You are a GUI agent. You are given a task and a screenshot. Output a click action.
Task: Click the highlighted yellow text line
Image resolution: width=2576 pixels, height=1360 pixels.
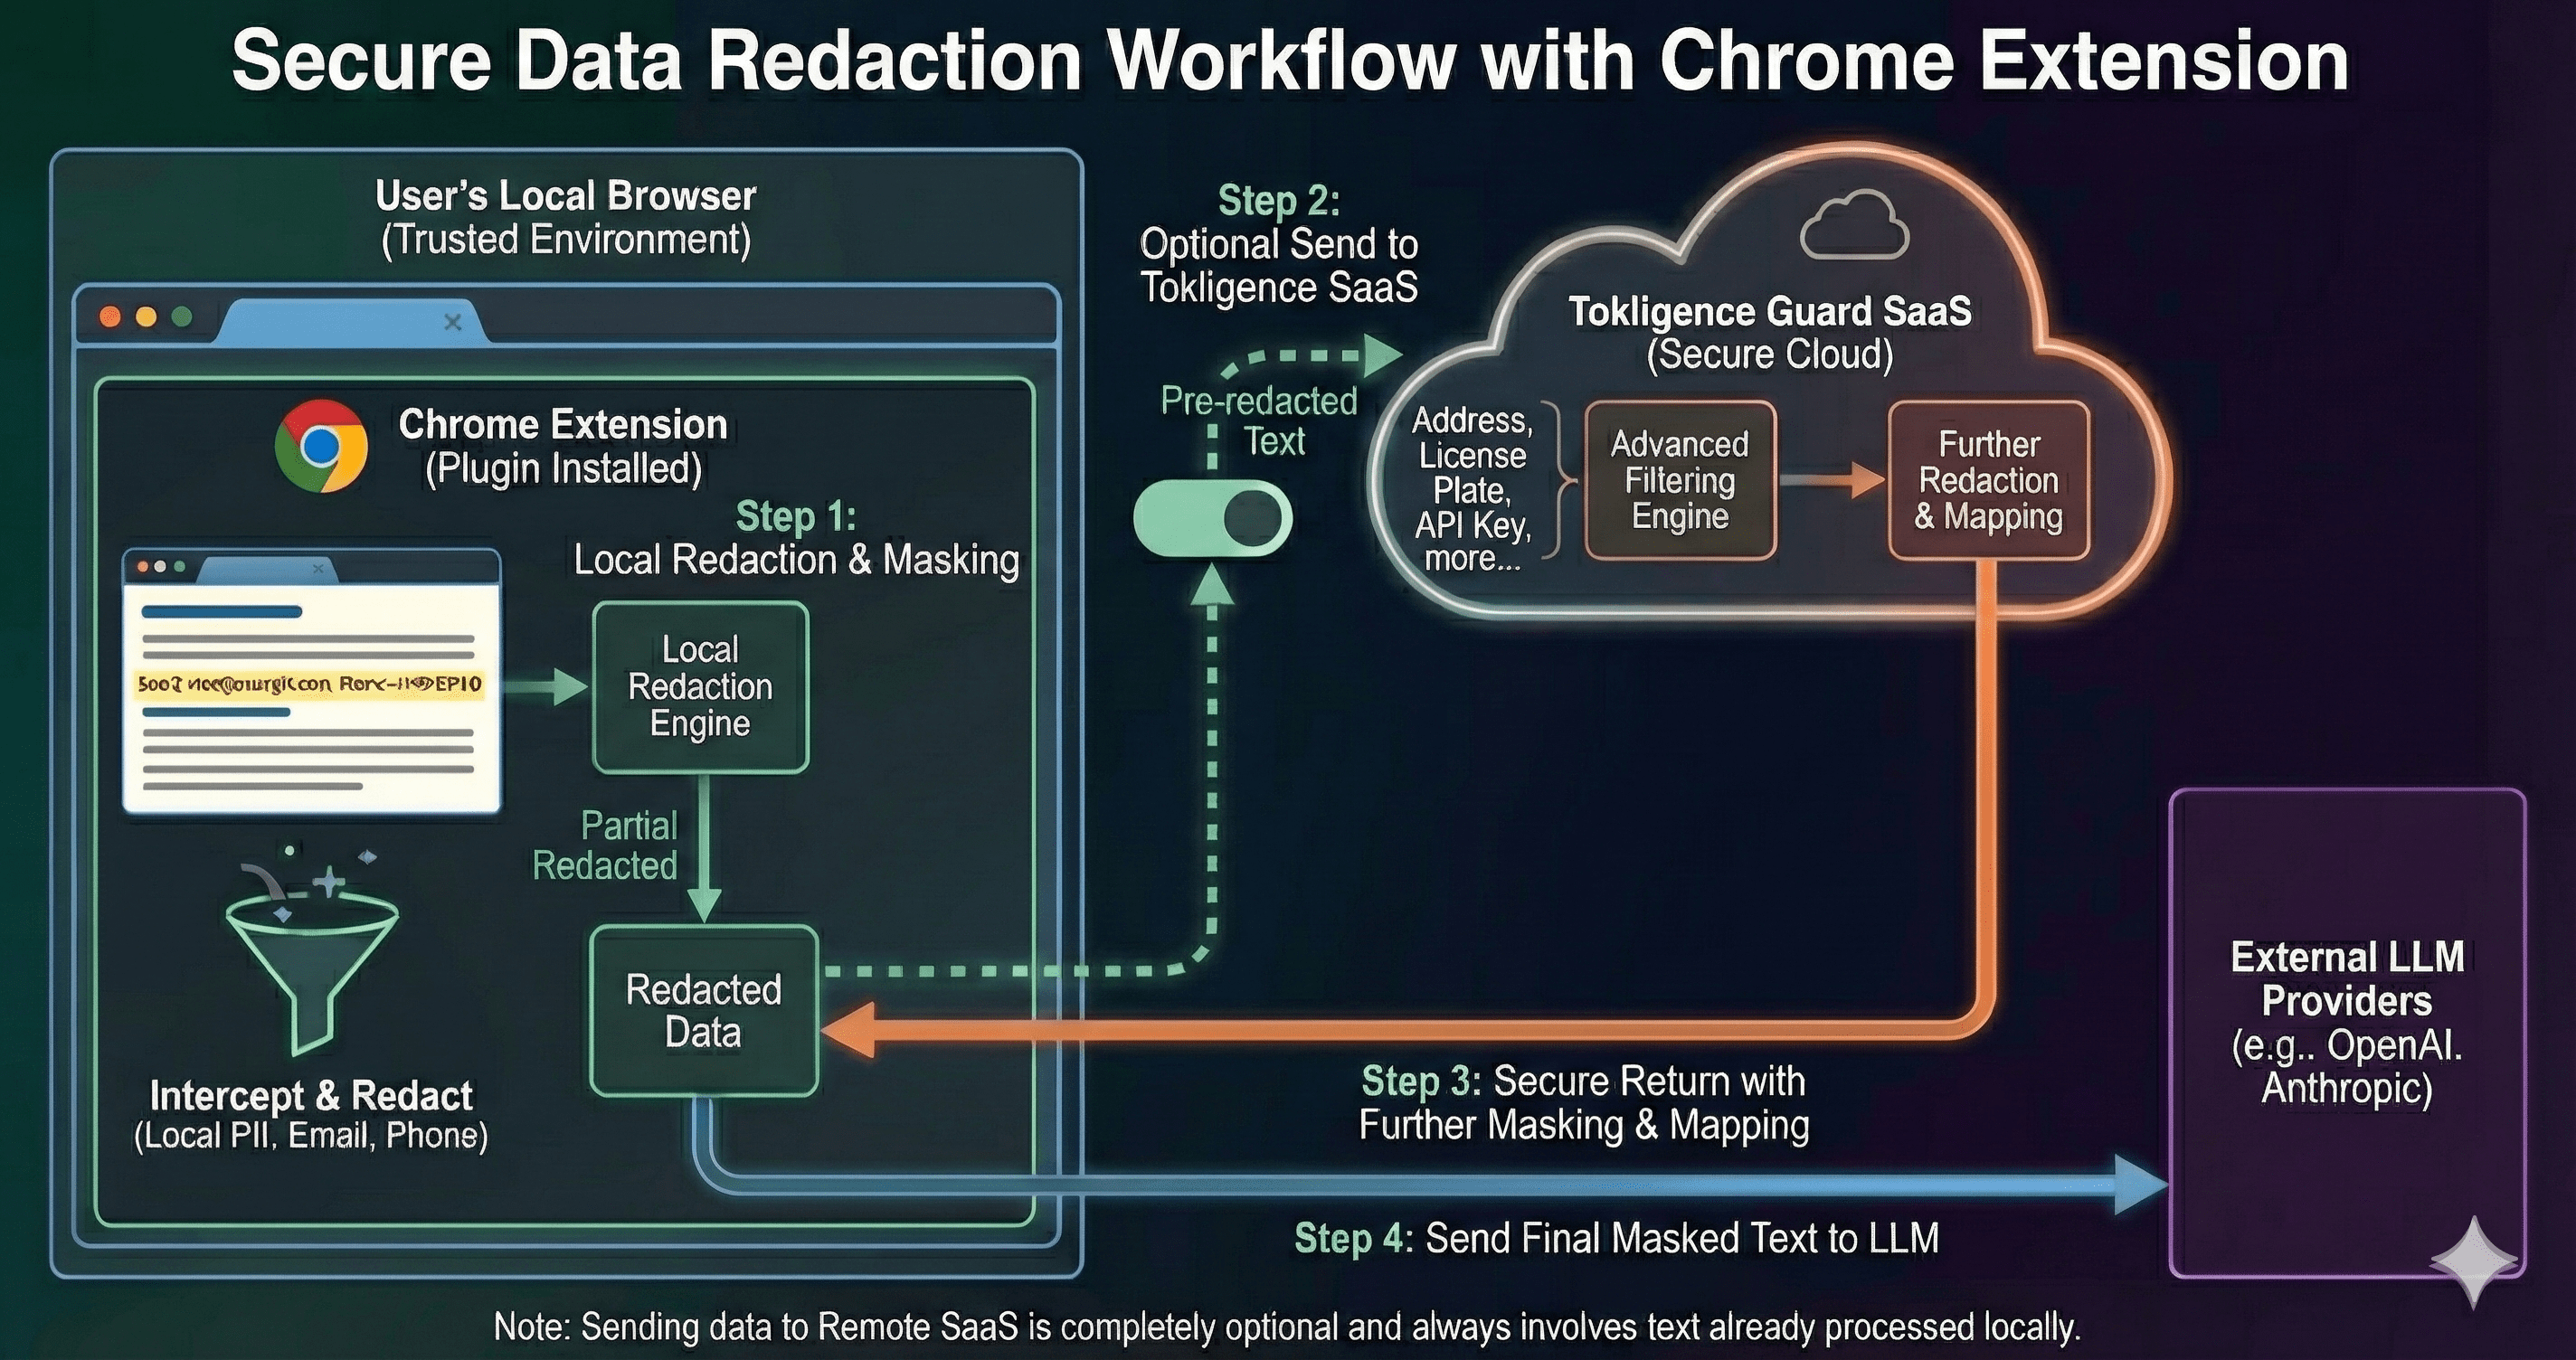(x=310, y=685)
